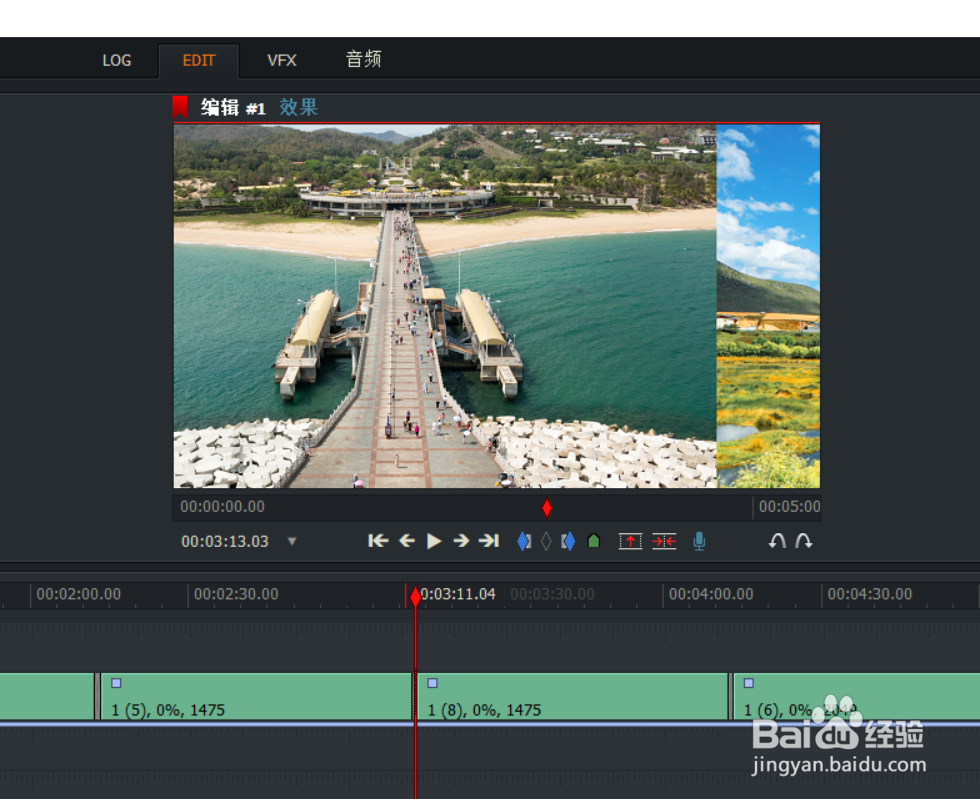
Task: Click the LOG tab label
Action: [x=117, y=60]
